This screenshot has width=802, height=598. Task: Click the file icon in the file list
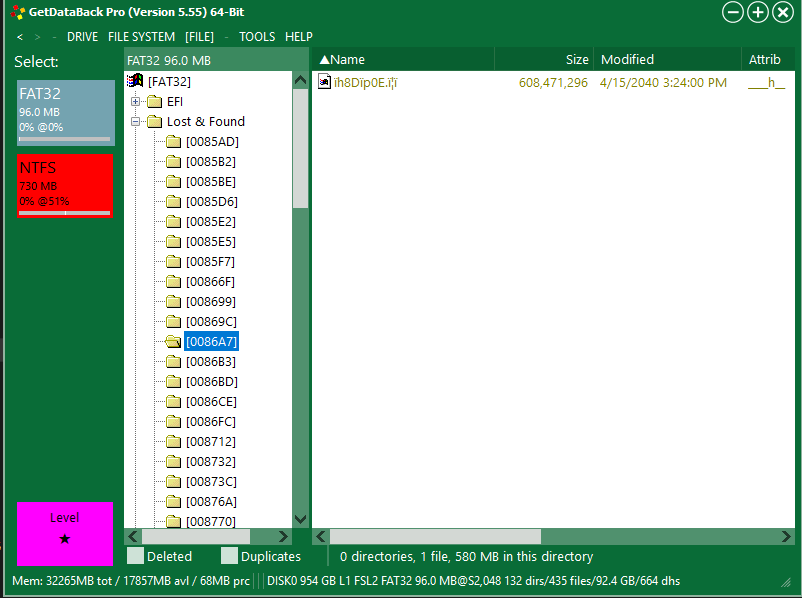324,82
